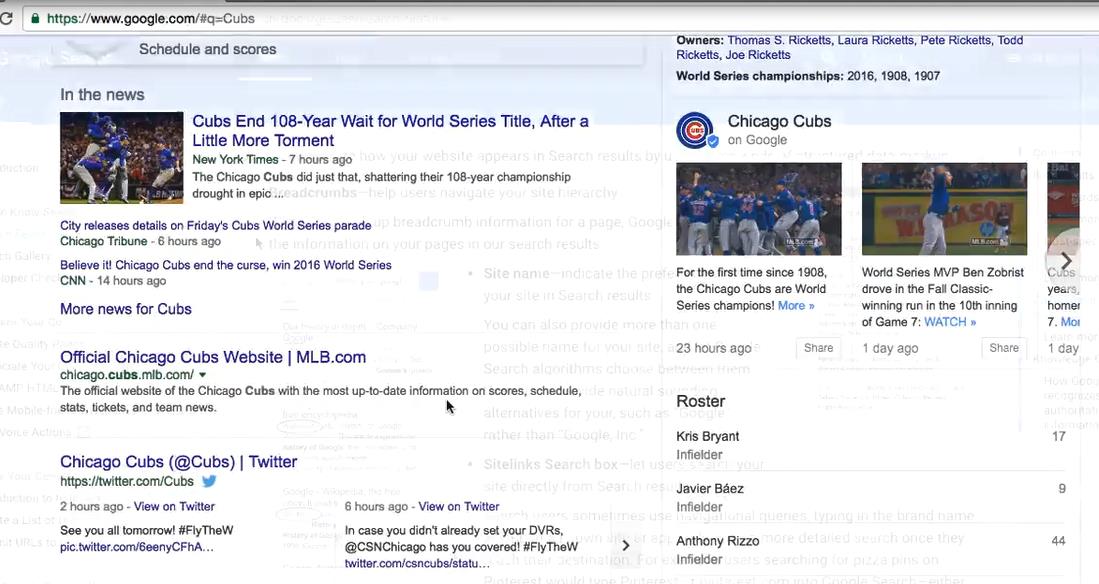Viewport: 1099px width, 584px height.
Task: Open Official Chicago Cubs Website result
Action: [x=213, y=357]
